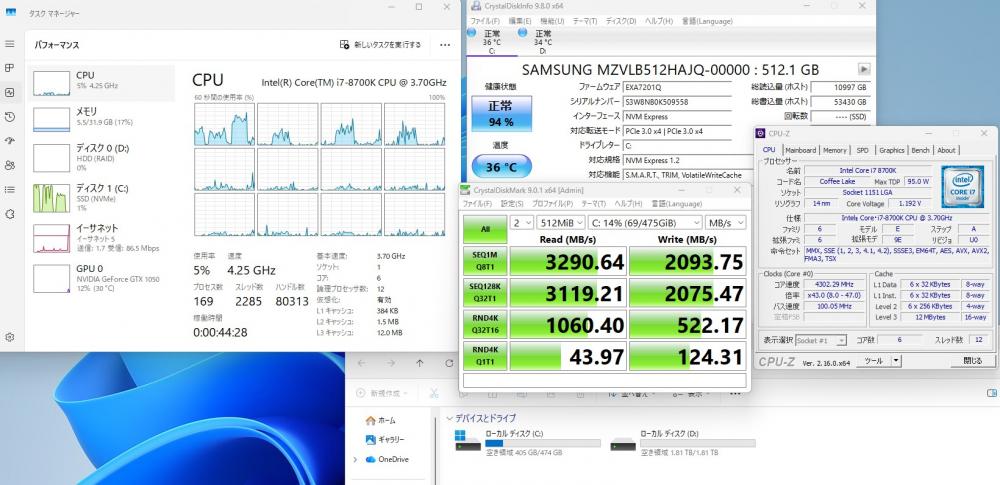Click 正常 94% health status button
This screenshot has height=485, width=1000.
pos(501,113)
